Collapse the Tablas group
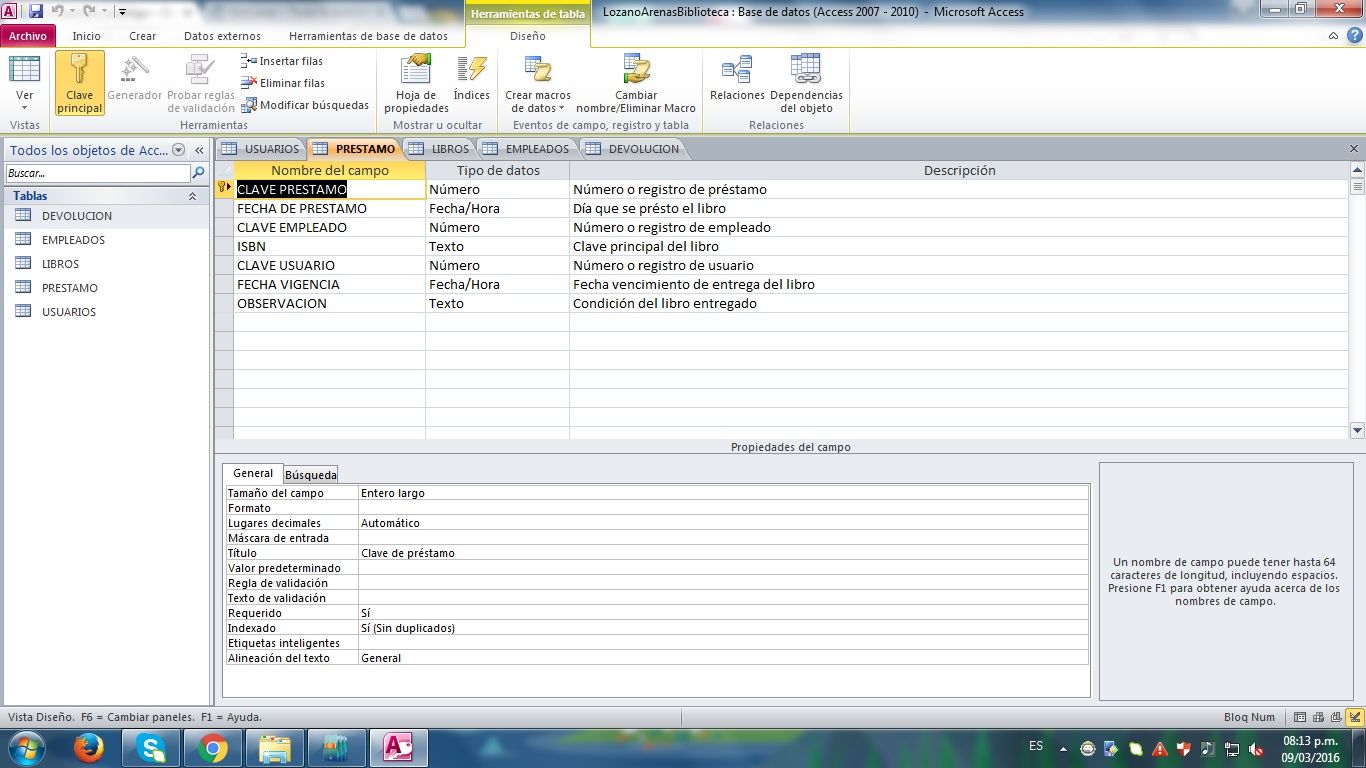The height and width of the screenshot is (768, 1366). 192,196
